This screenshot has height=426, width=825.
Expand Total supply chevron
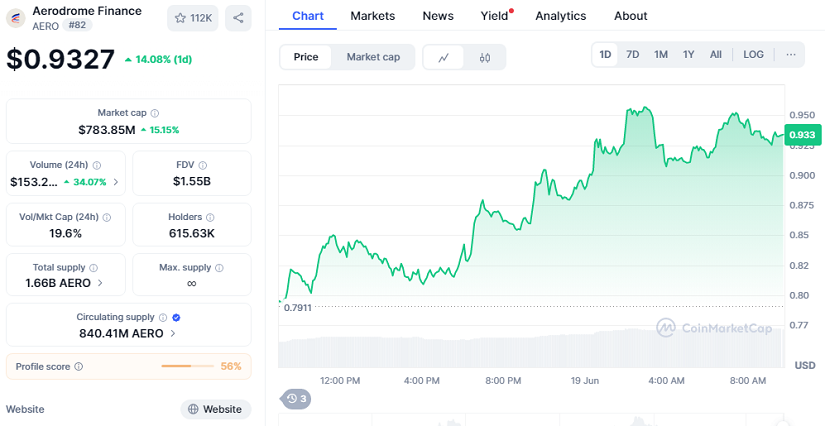click(x=100, y=283)
